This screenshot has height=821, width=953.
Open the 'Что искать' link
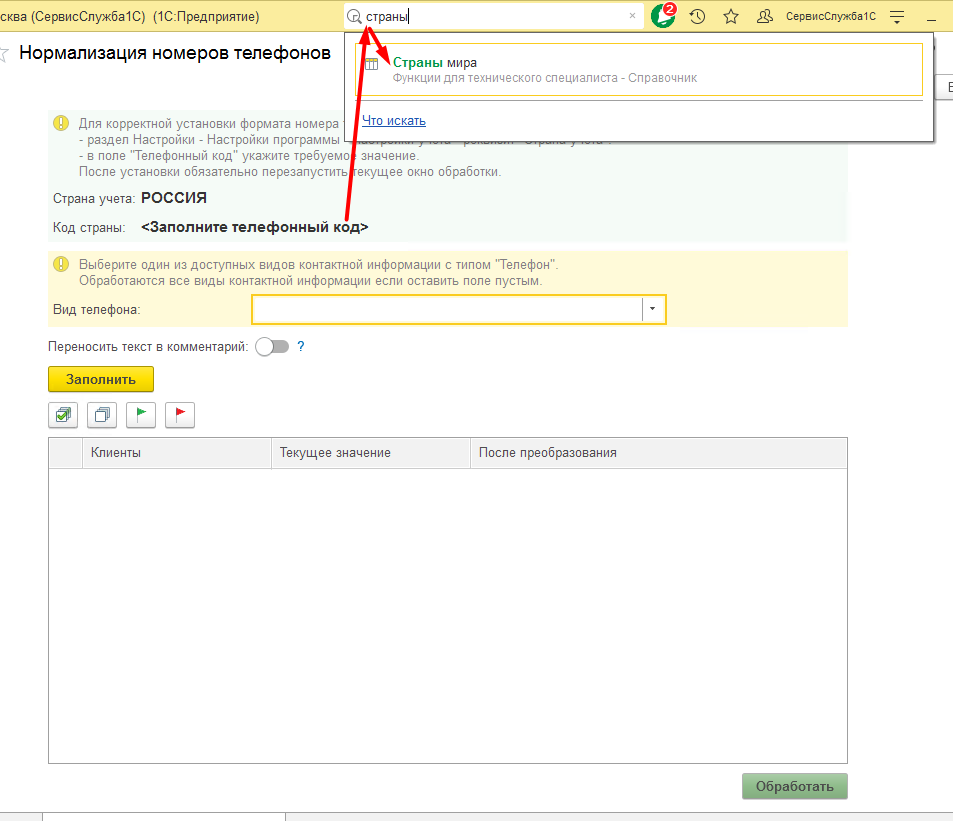coord(394,121)
